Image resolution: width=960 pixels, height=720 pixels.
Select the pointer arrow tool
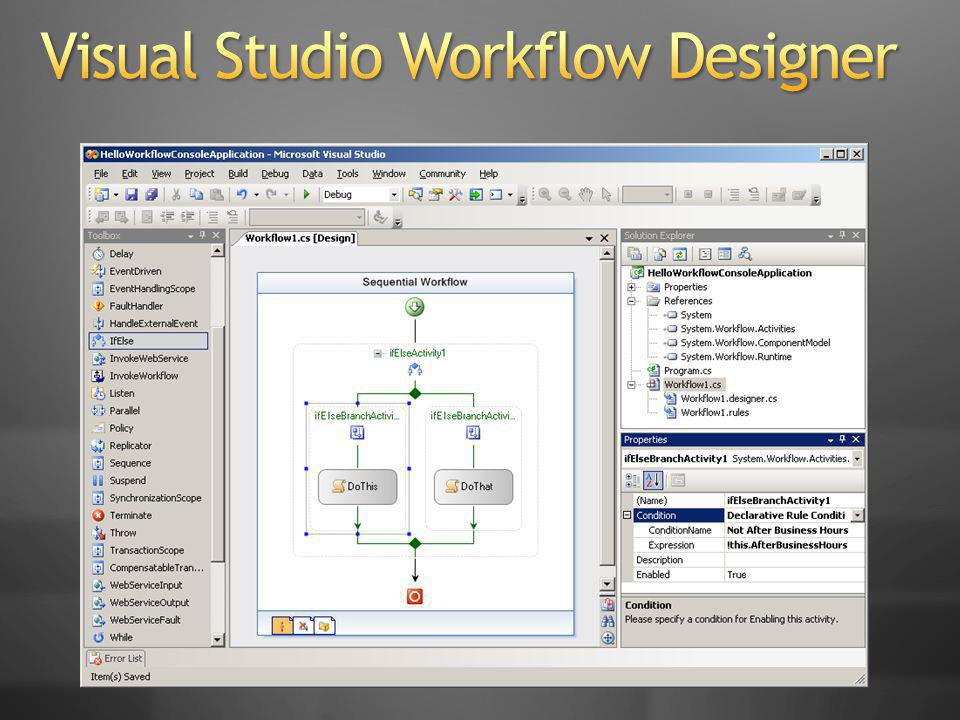(x=606, y=195)
